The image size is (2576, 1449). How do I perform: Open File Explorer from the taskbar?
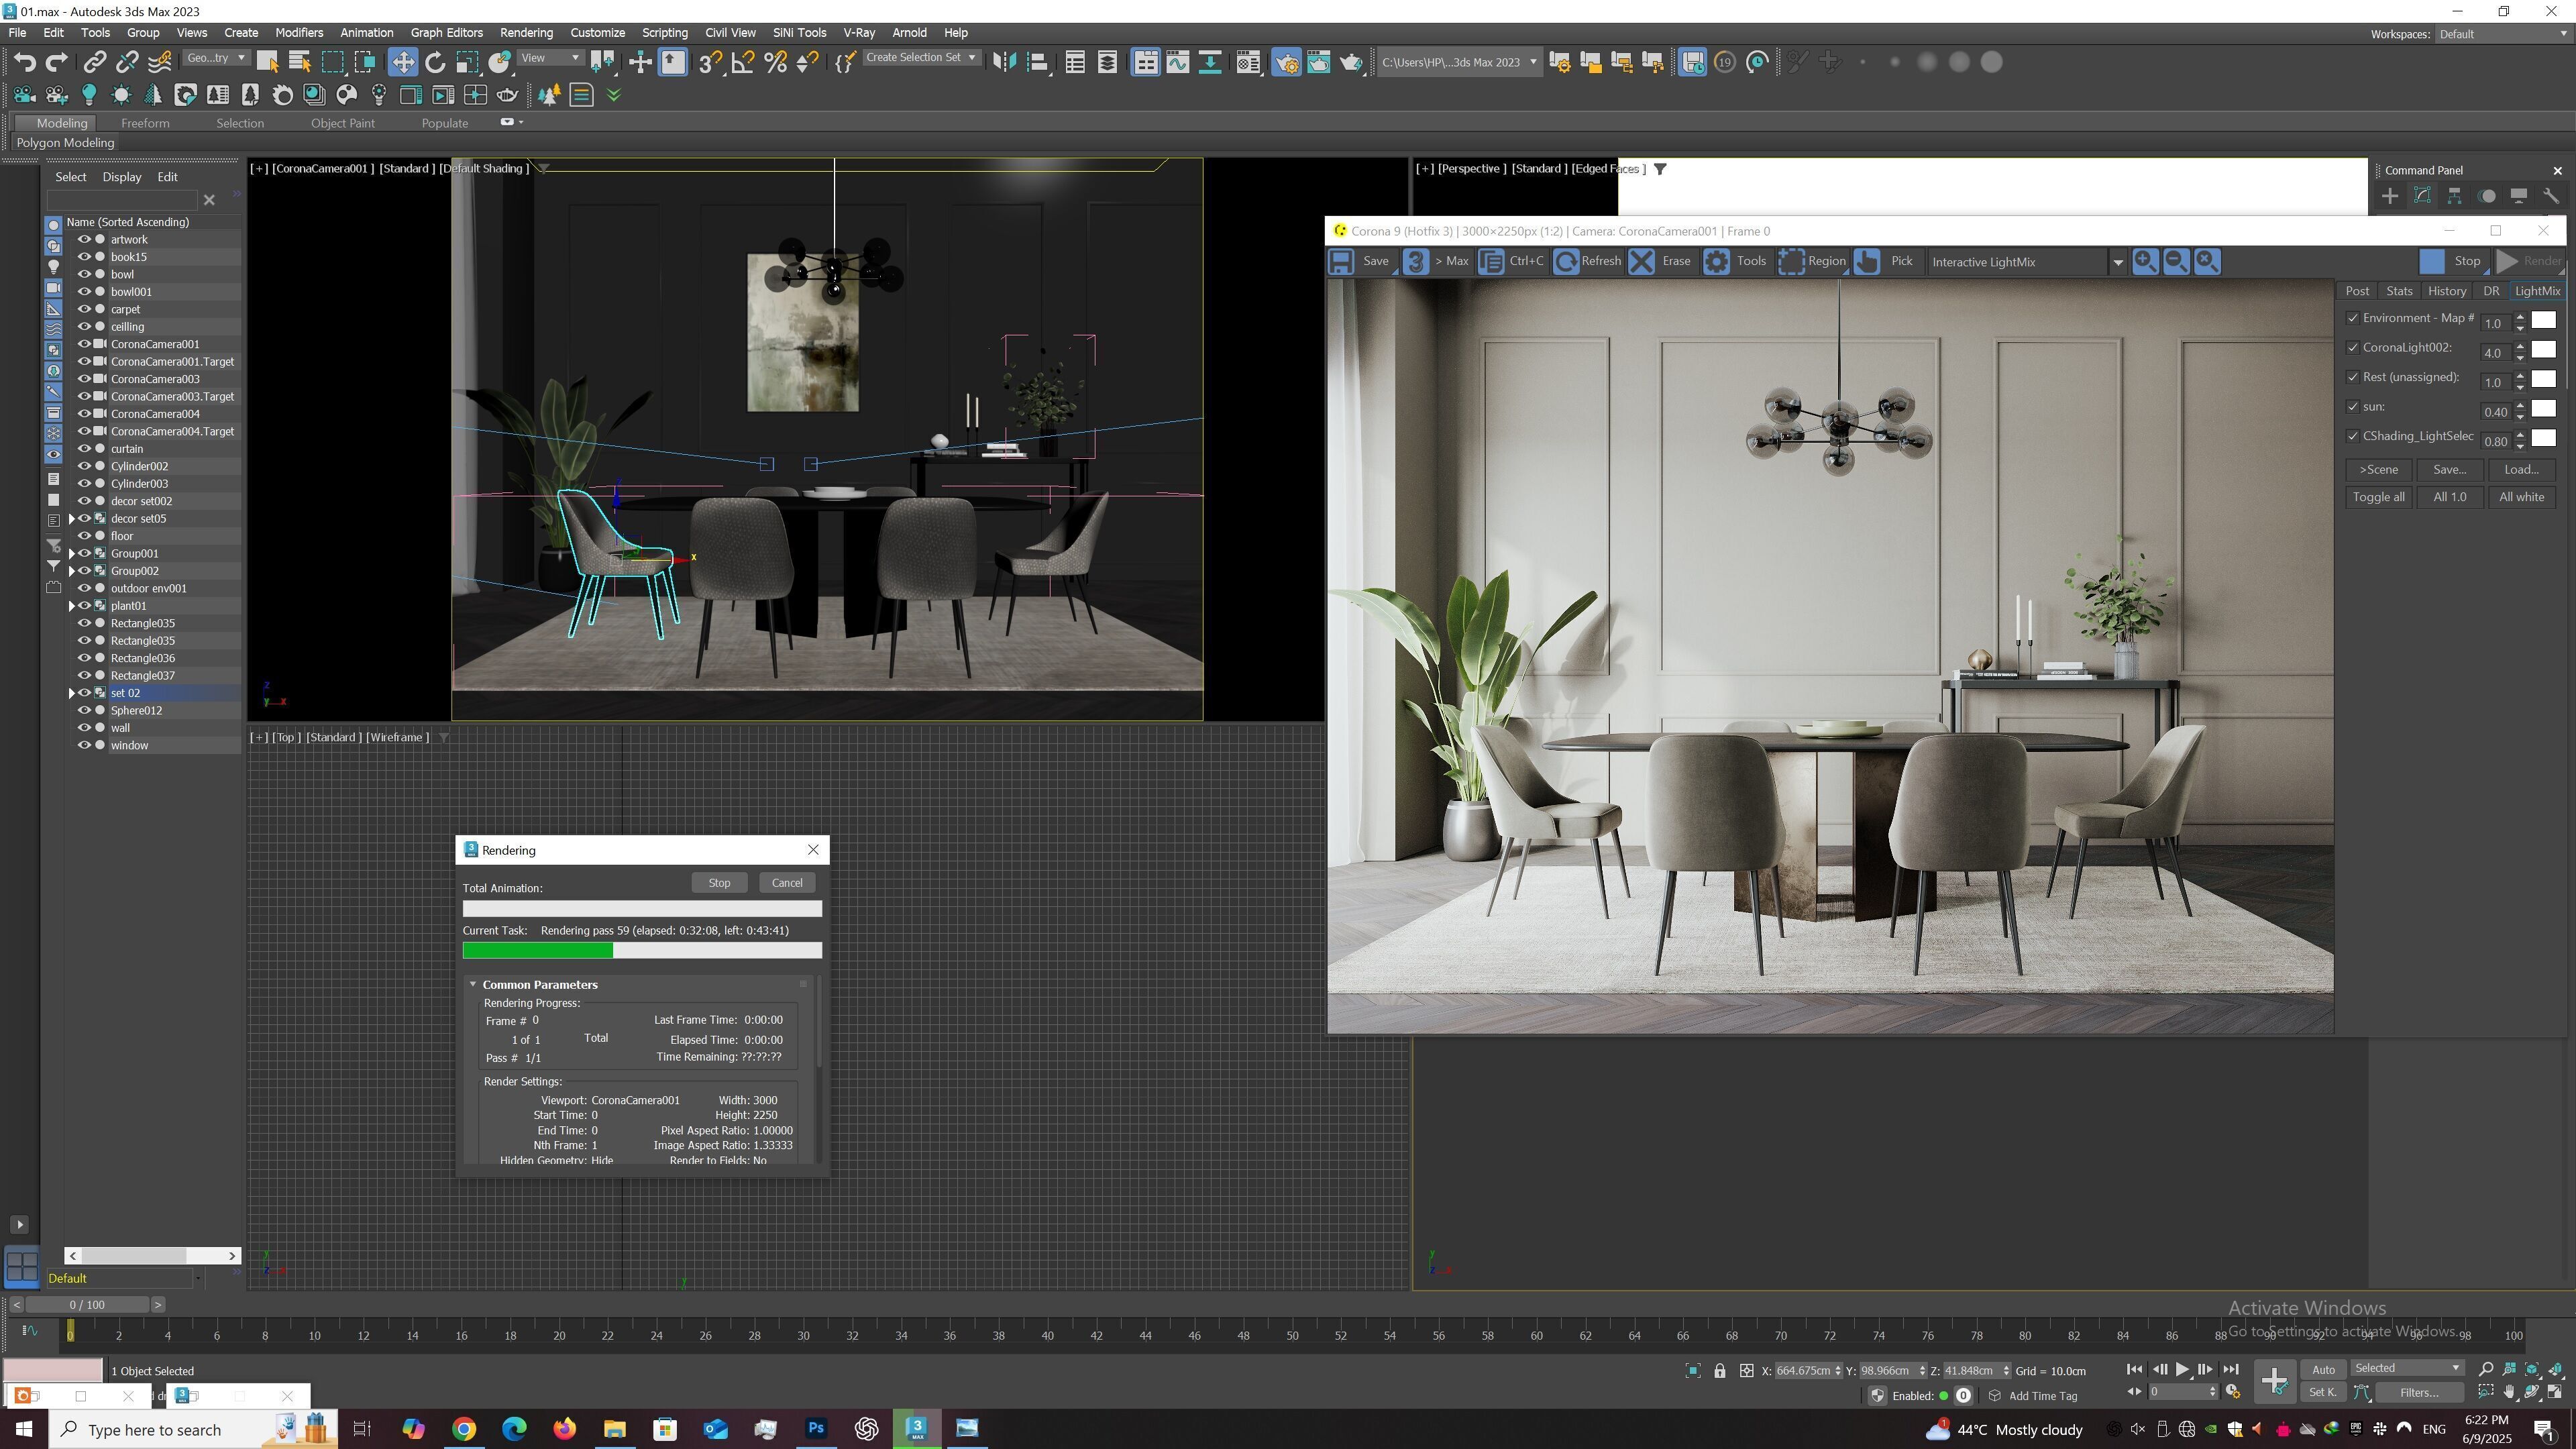(614, 1429)
